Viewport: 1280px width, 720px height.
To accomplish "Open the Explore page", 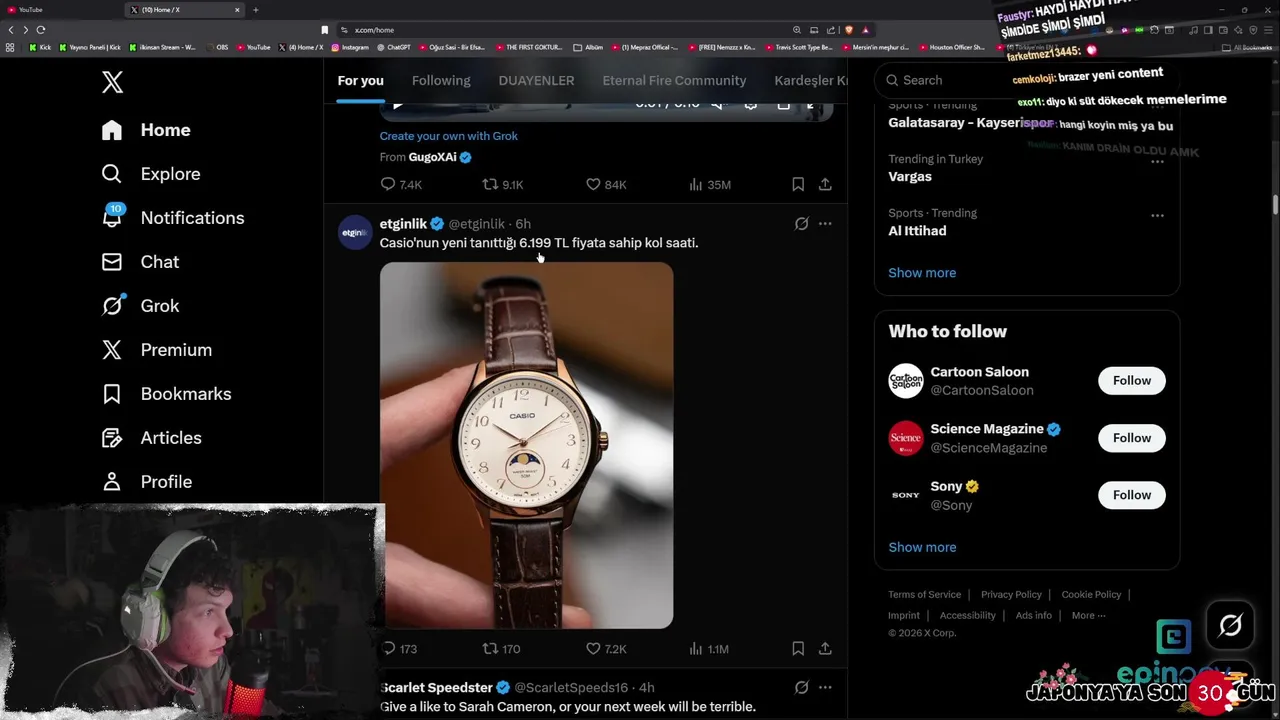I will tap(151, 174).
